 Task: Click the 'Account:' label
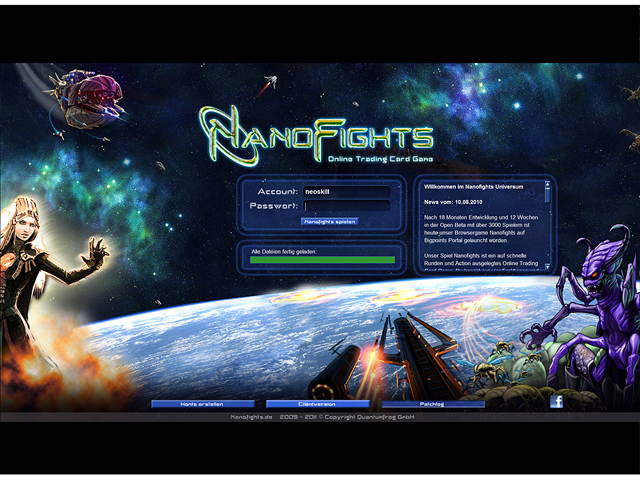[x=278, y=191]
